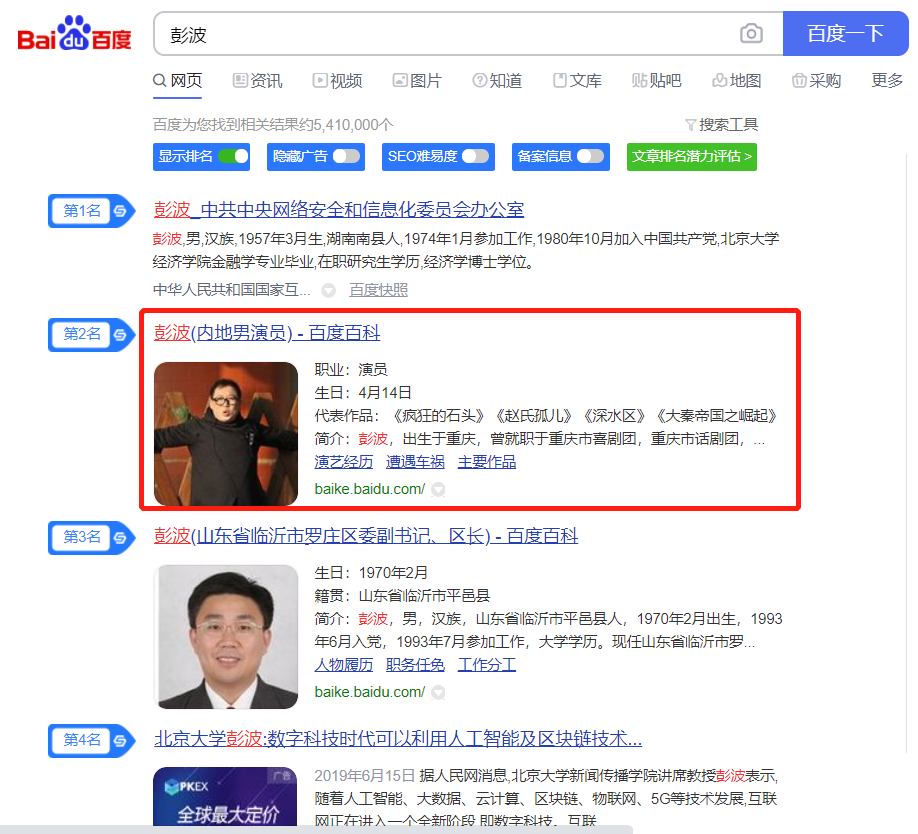Switch to the 视频 tab
Screen dimensions: 918x834
click(337, 80)
